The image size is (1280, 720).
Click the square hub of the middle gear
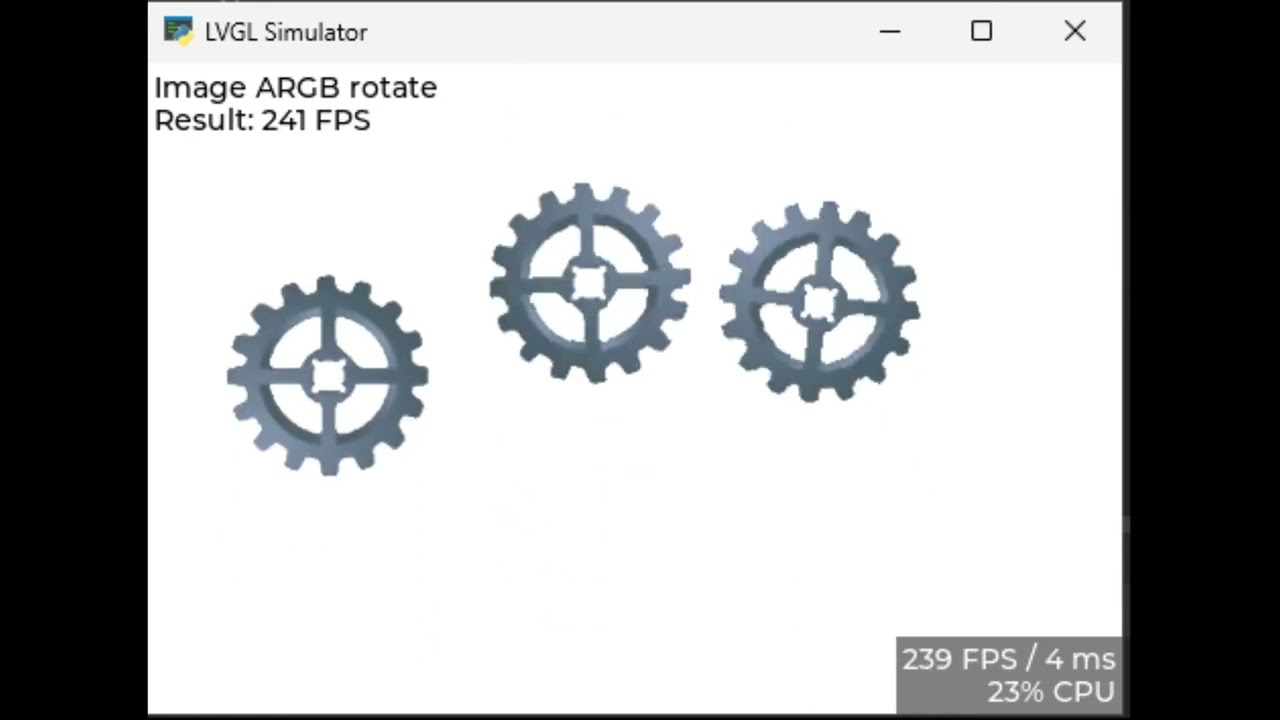pyautogui.click(x=590, y=284)
